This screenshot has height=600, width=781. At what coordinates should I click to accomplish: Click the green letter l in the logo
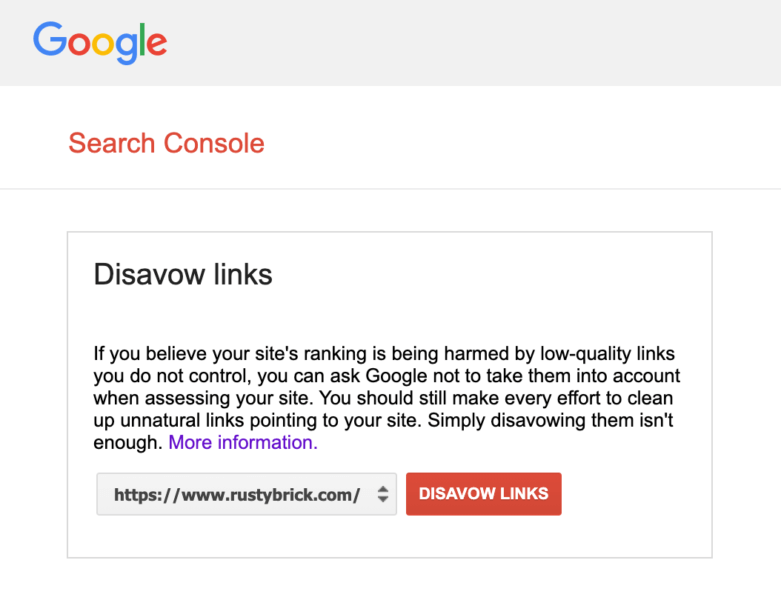pos(142,39)
